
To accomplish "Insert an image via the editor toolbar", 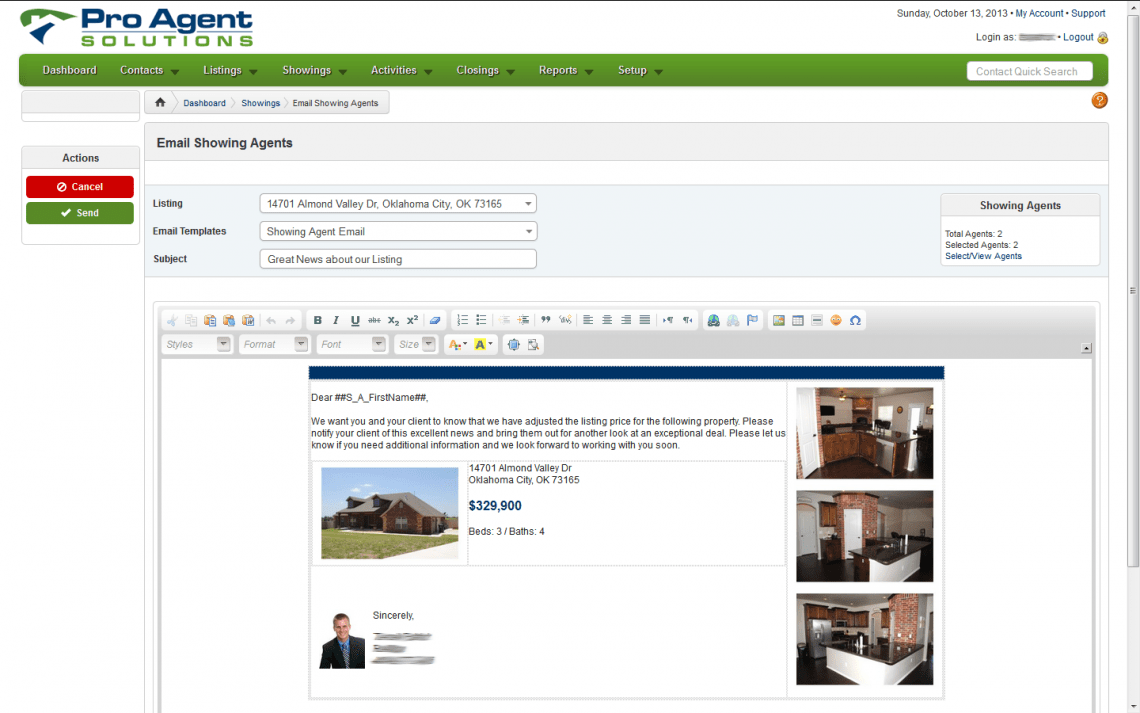I will [x=779, y=320].
